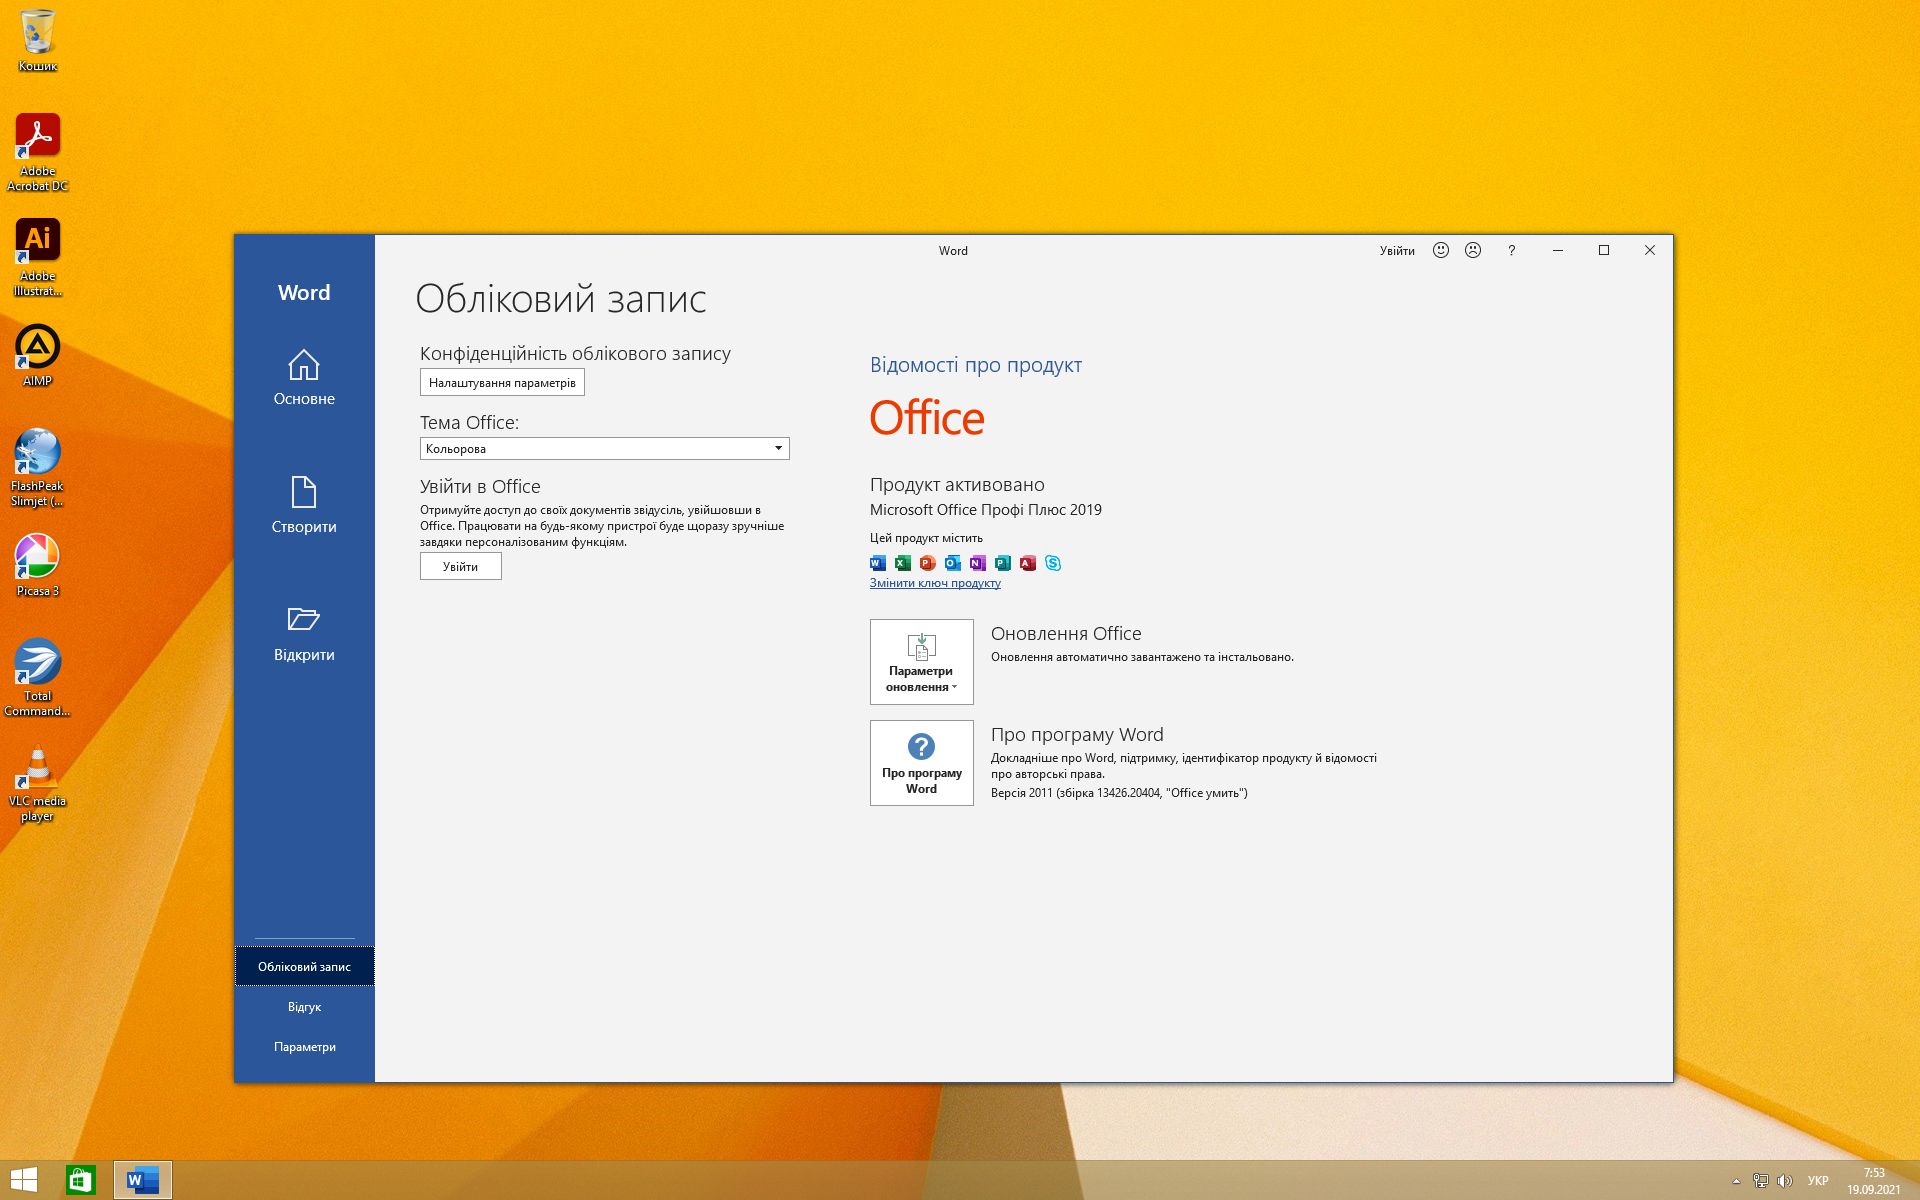Click the frown feedback face icon
Viewport: 1920px width, 1200px height.
pos(1473,250)
